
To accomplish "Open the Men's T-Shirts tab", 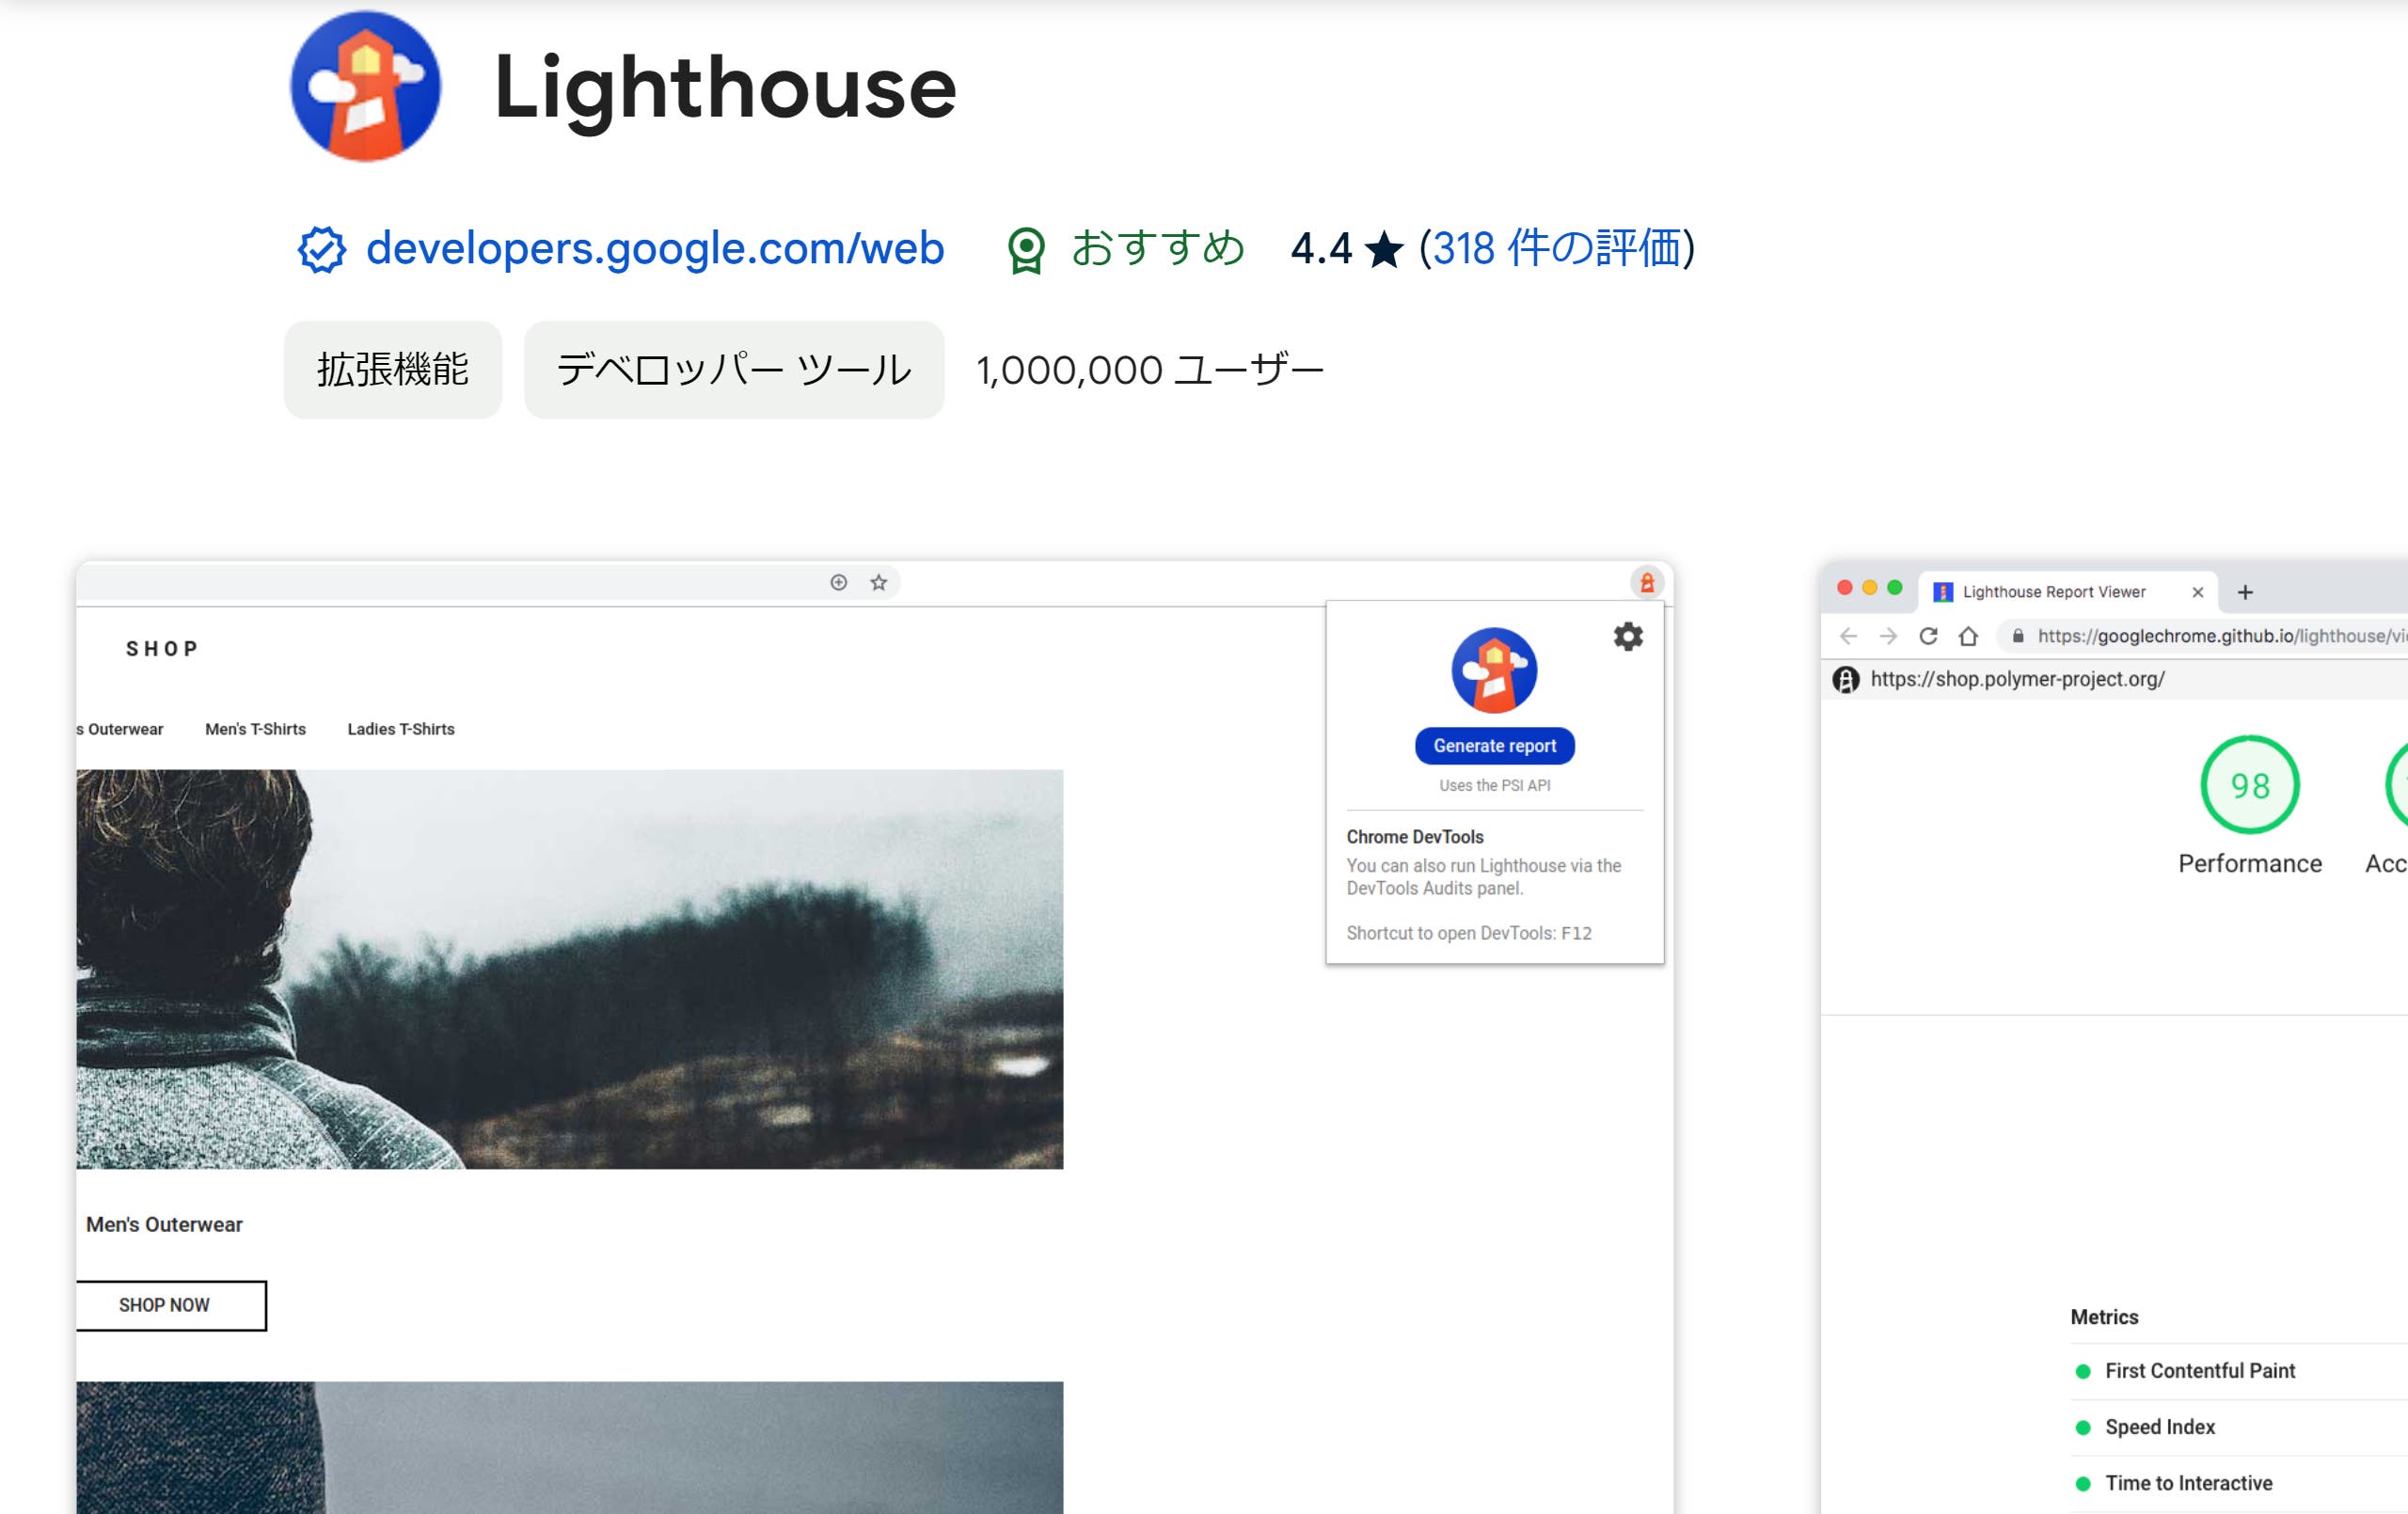I will 255,729.
